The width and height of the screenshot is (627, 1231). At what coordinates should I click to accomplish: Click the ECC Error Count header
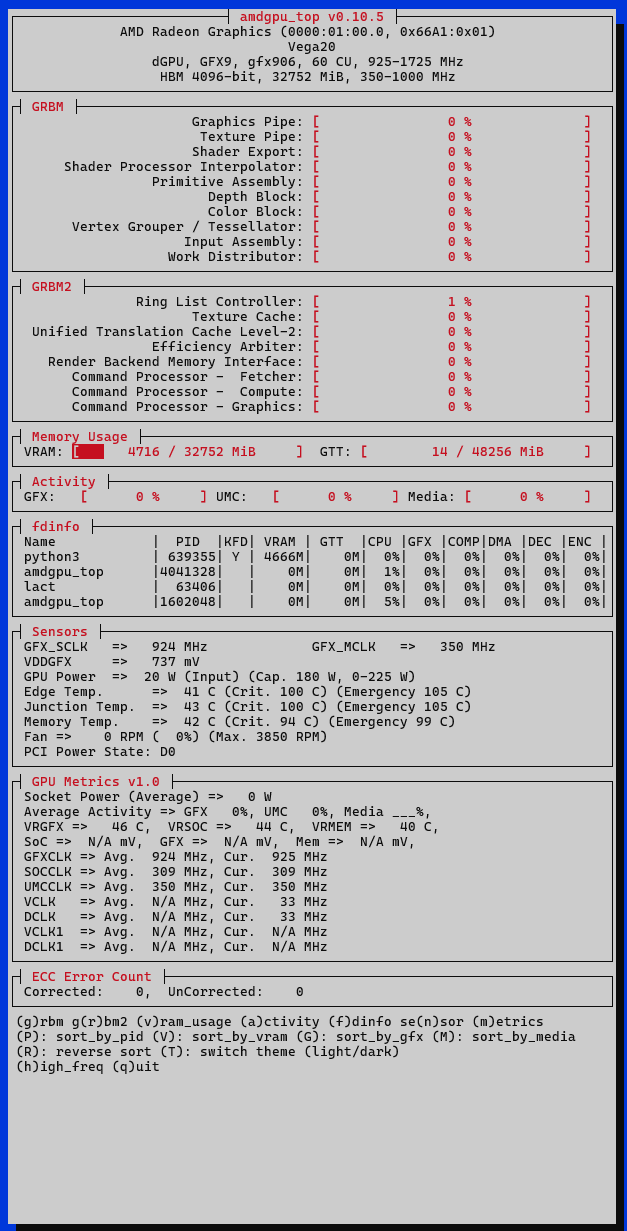tap(92, 976)
